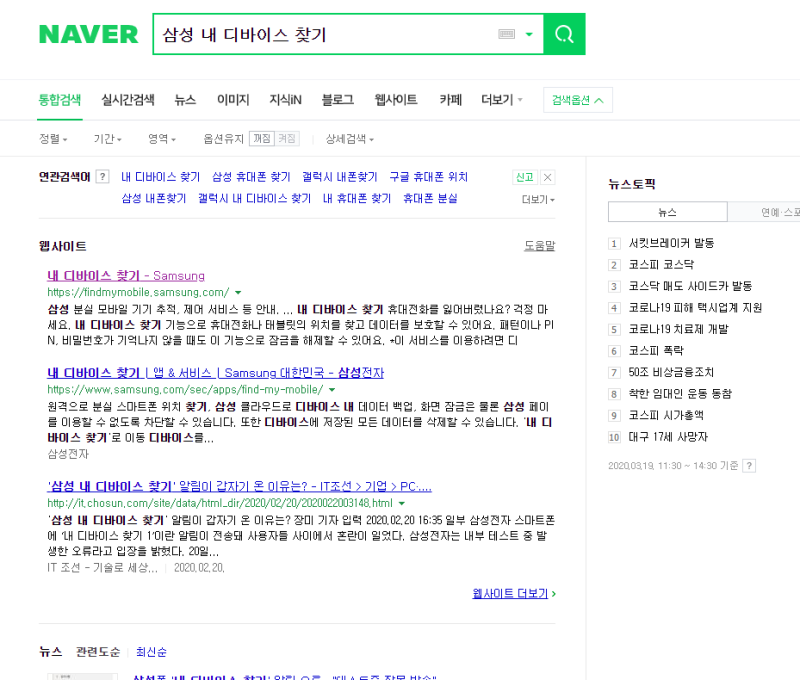Select the 뉴스 tab in 뉴스토픽
The image size is (800, 680).
tap(667, 212)
